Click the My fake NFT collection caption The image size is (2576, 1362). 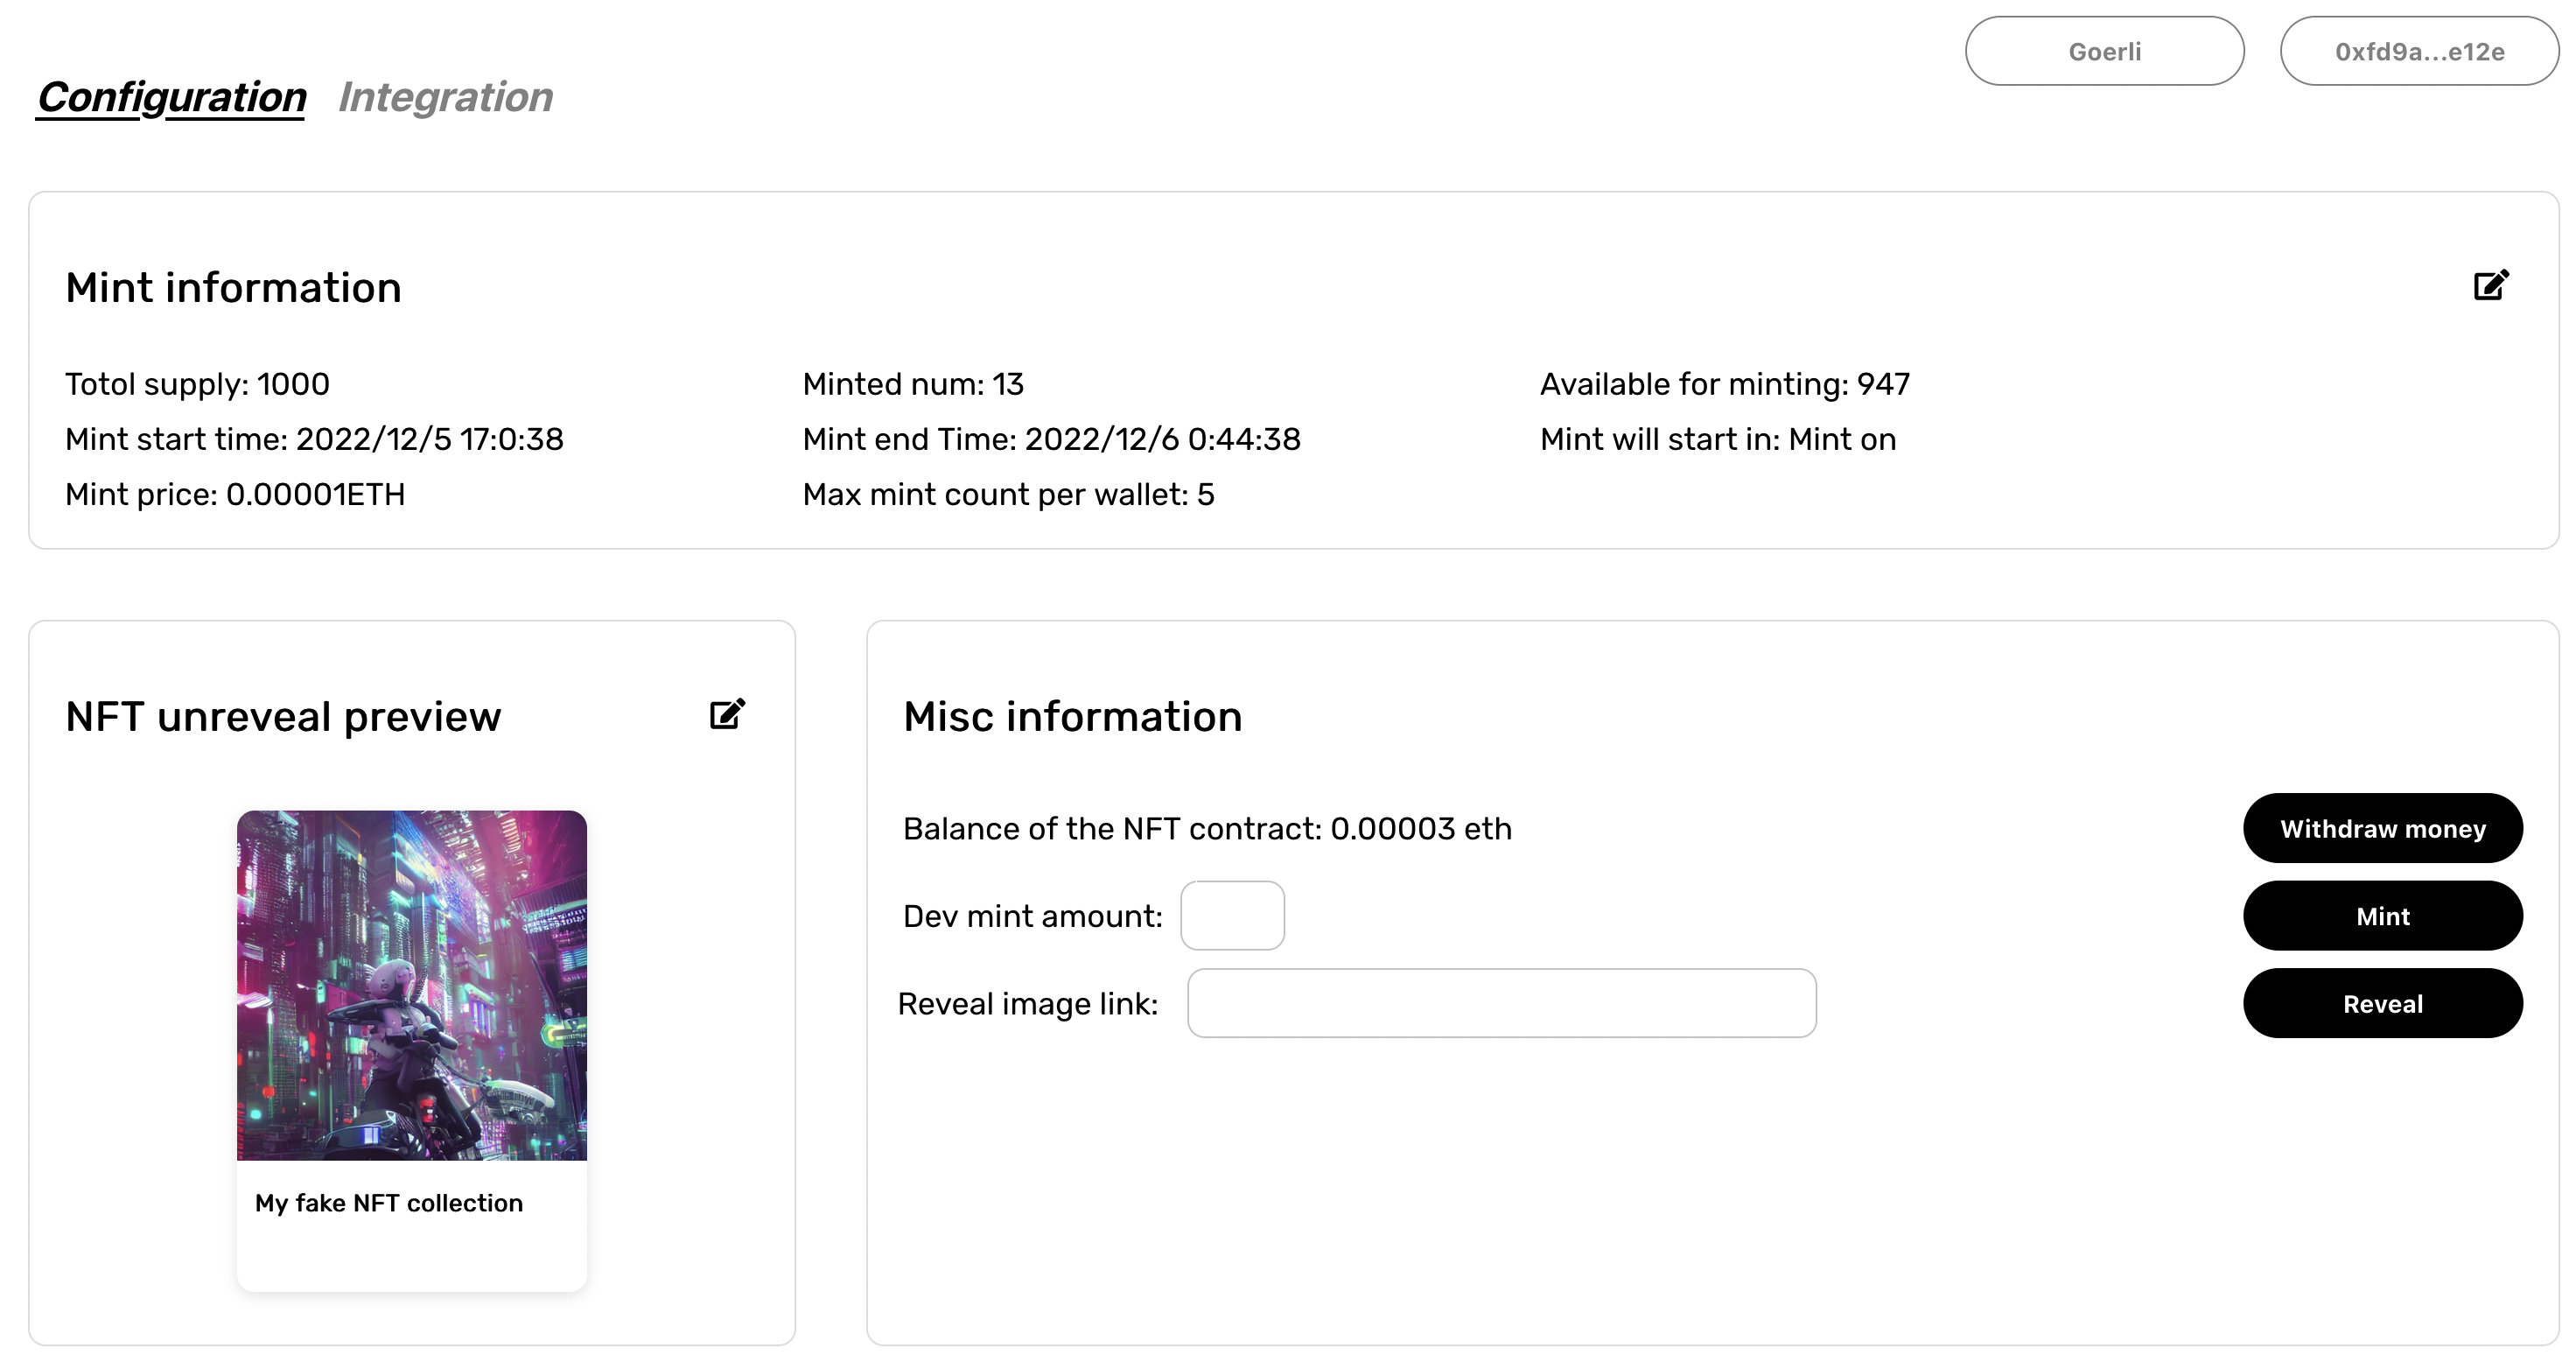click(x=389, y=1203)
